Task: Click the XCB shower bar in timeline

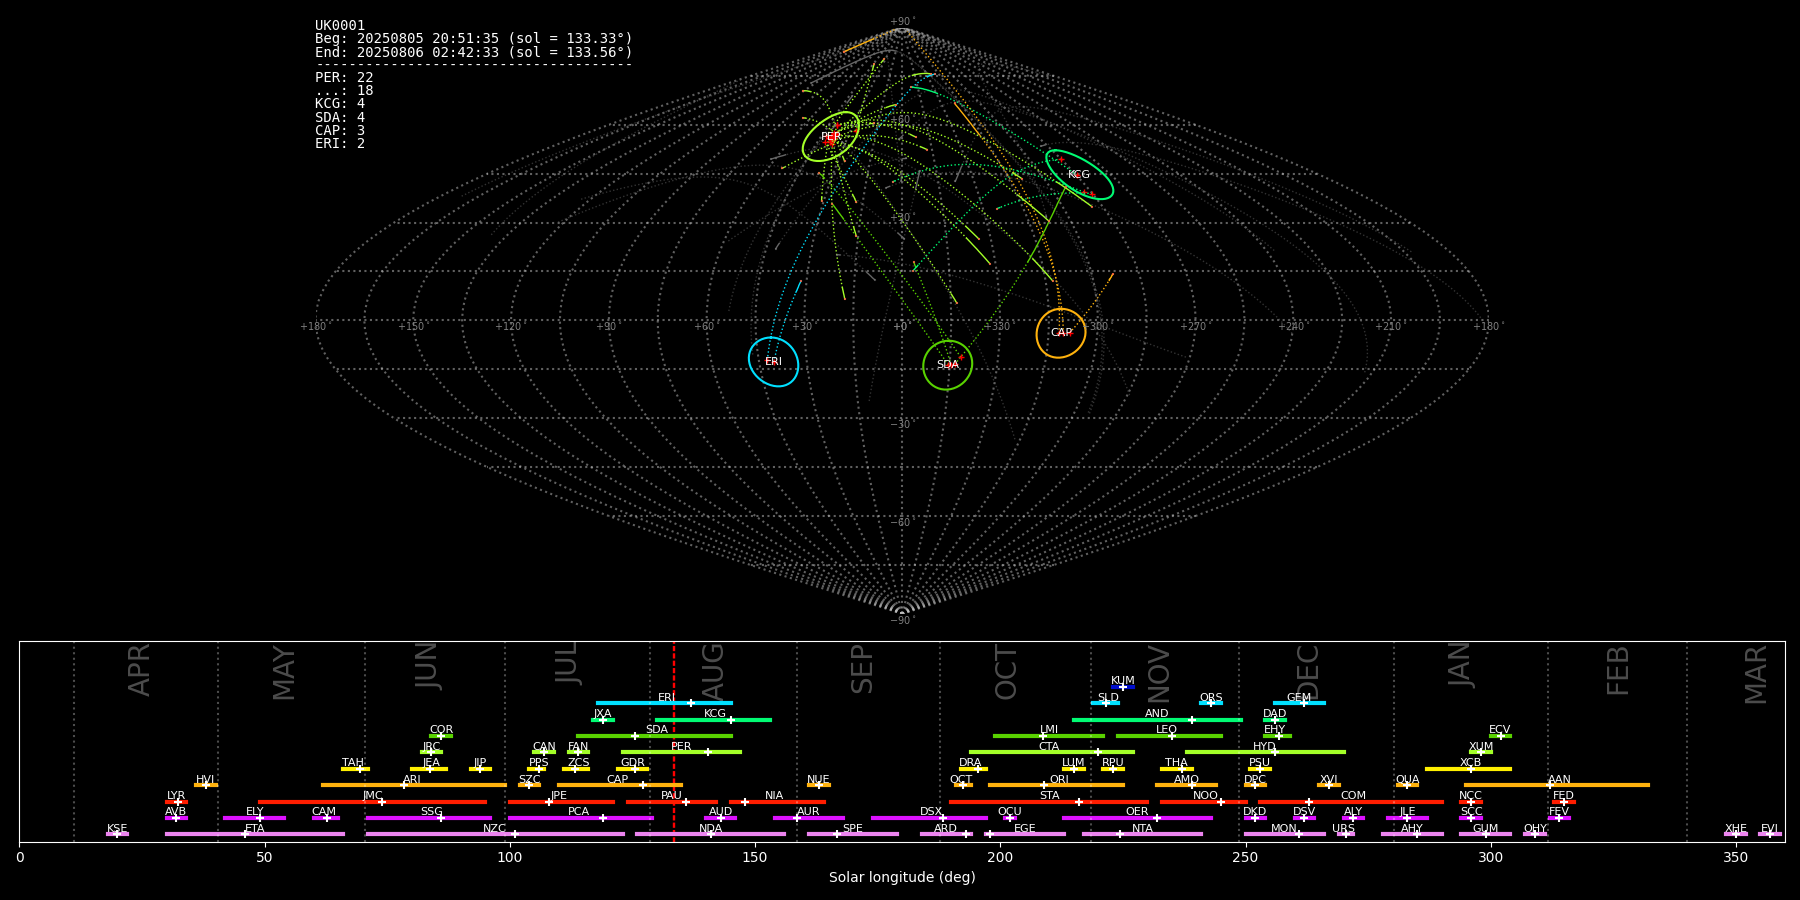Action: pyautogui.click(x=1468, y=769)
